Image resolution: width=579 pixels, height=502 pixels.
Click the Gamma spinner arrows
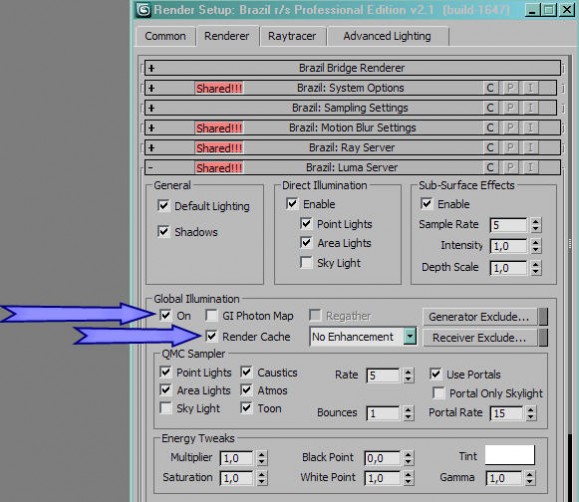[530, 478]
